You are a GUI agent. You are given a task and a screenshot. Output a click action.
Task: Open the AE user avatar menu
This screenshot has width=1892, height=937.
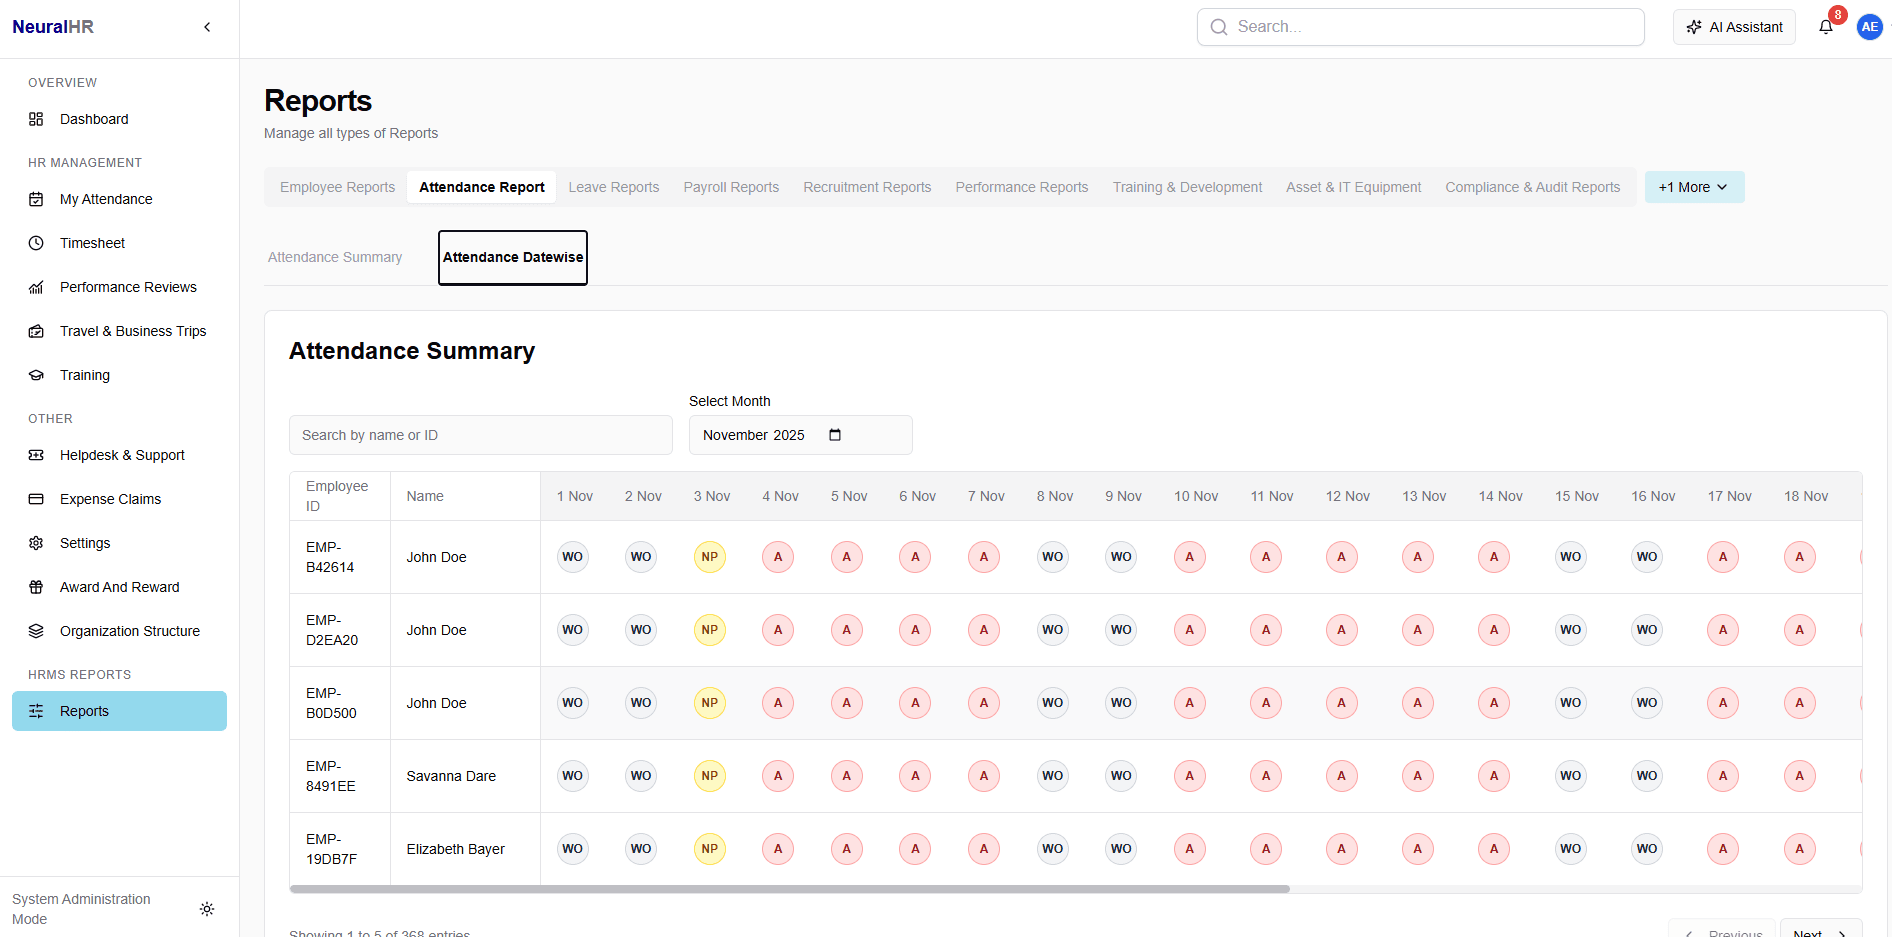[1869, 27]
